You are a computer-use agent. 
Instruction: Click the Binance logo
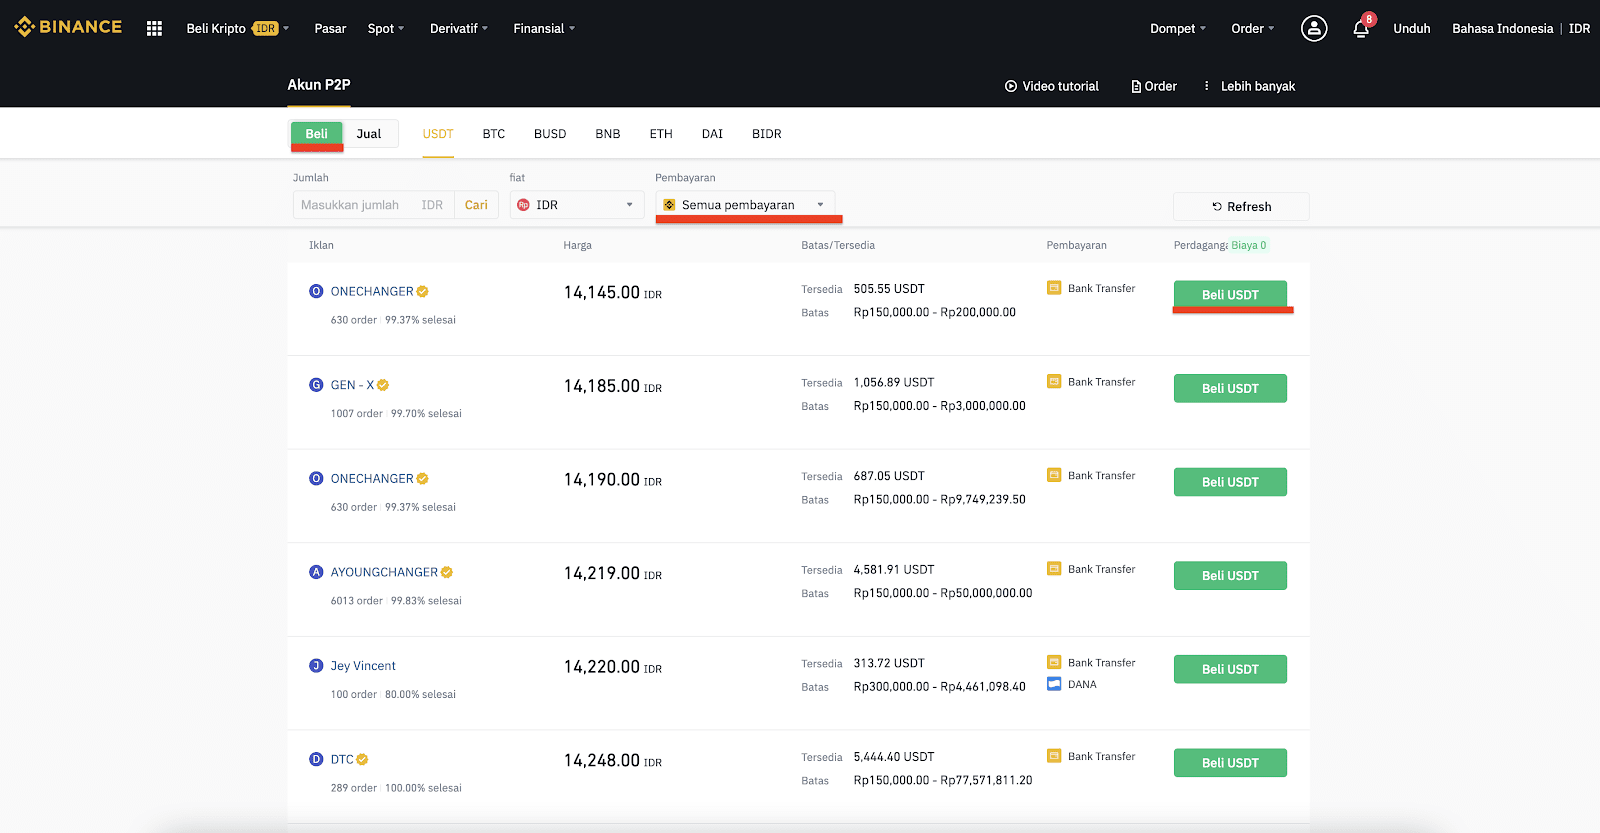pyautogui.click(x=68, y=27)
